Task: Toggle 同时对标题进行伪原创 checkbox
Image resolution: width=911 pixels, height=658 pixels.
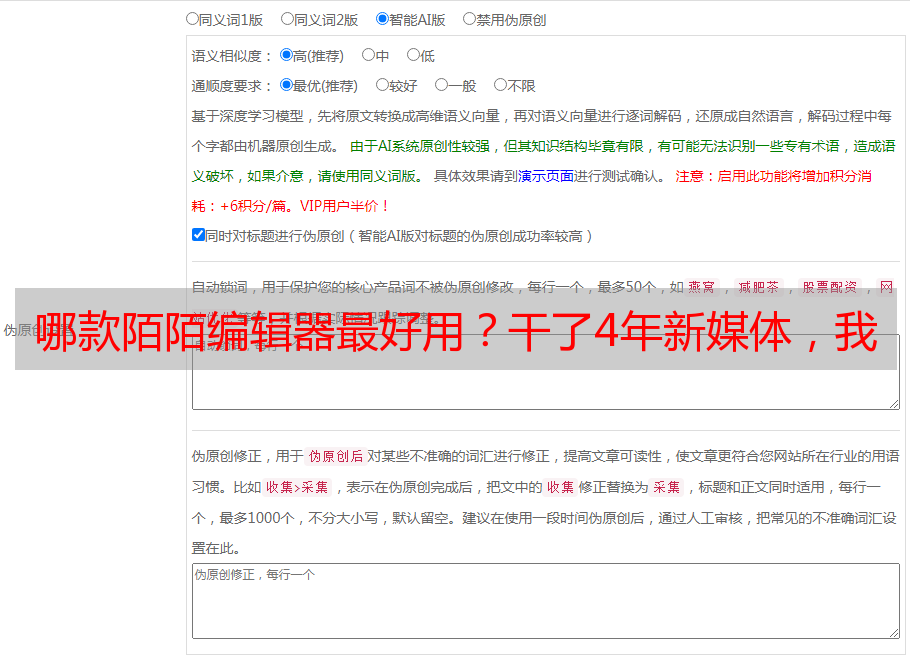Action: 198,235
